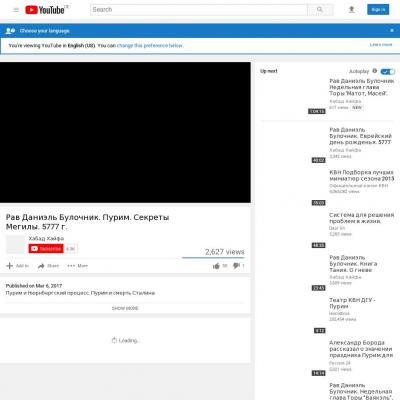The image size is (400, 400).
Task: Open the More actions menu
Action: tap(77, 266)
